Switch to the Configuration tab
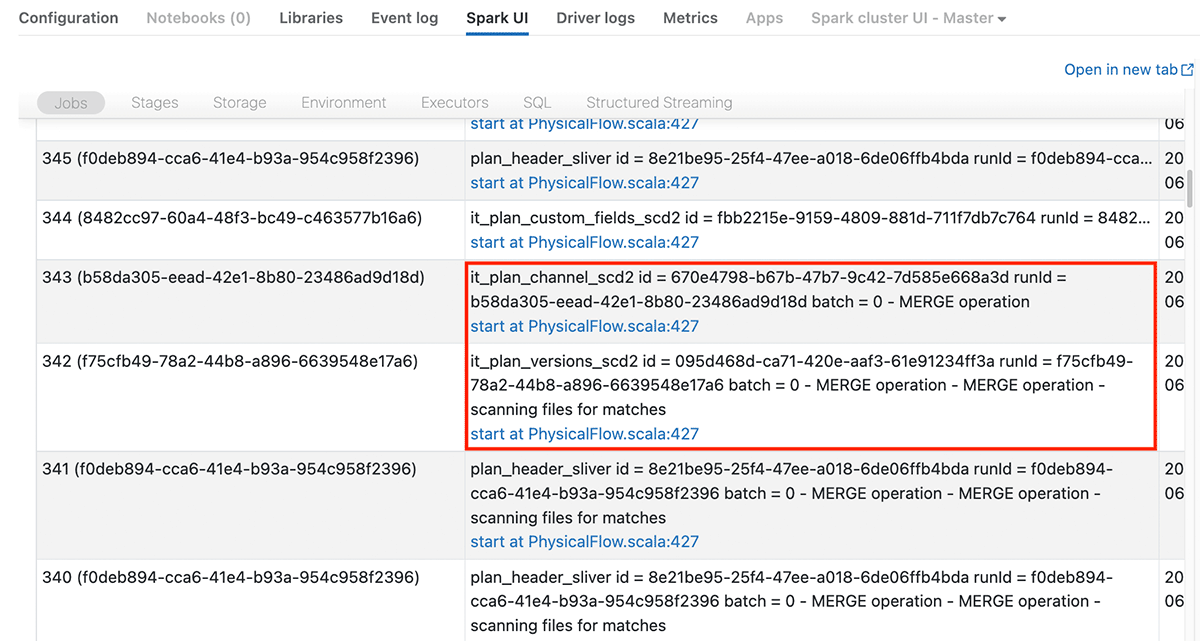Screen dimensions: 1200x641 [x=68, y=18]
